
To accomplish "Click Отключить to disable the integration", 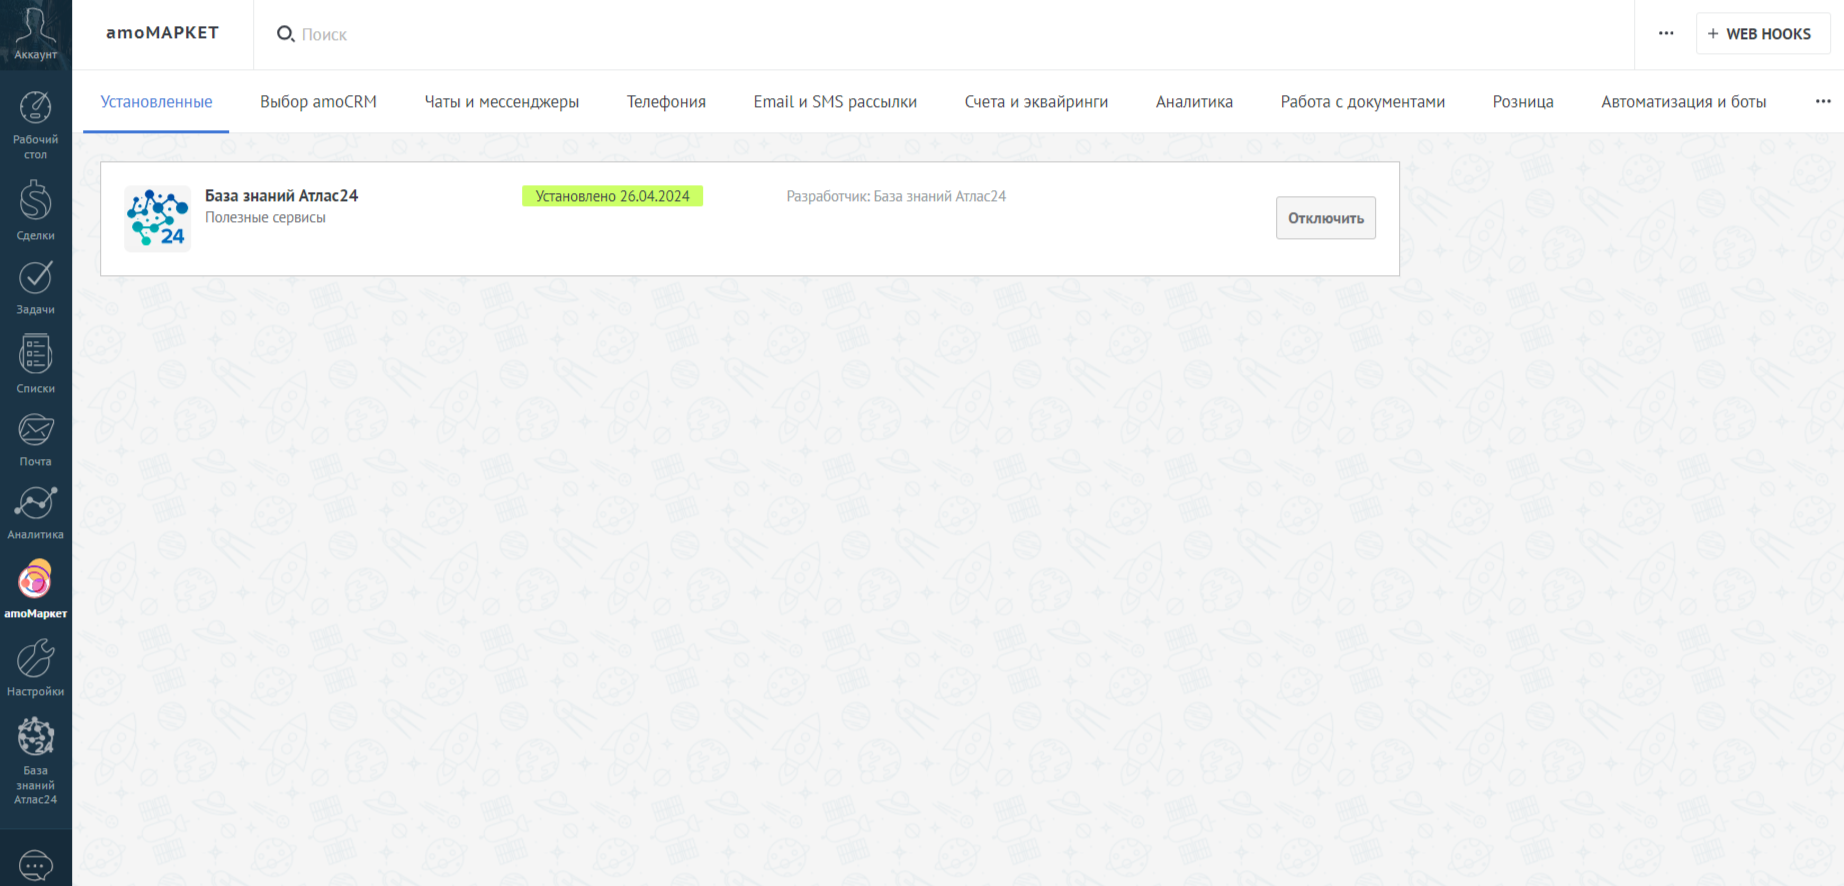I will click(x=1326, y=218).
